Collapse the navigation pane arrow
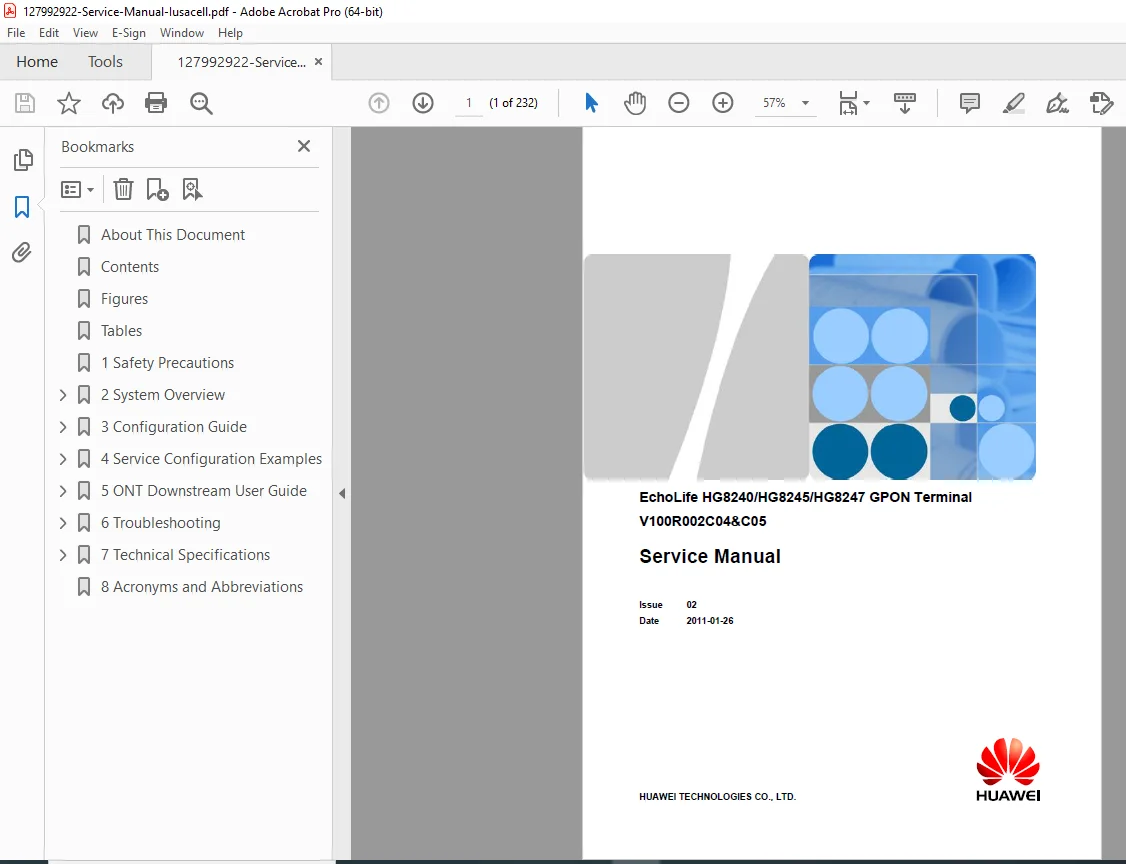 (x=342, y=493)
